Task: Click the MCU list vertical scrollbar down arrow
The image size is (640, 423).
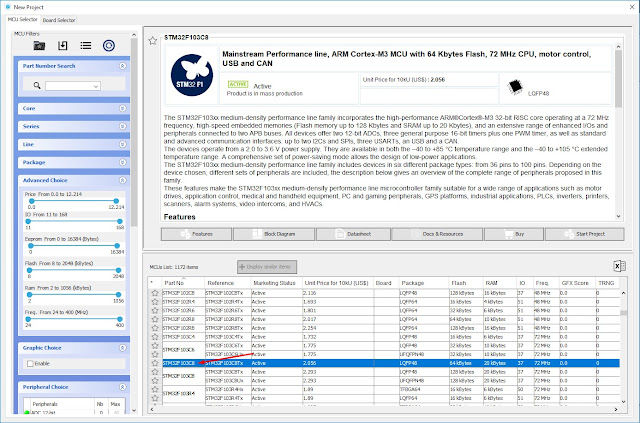Action: point(623,401)
